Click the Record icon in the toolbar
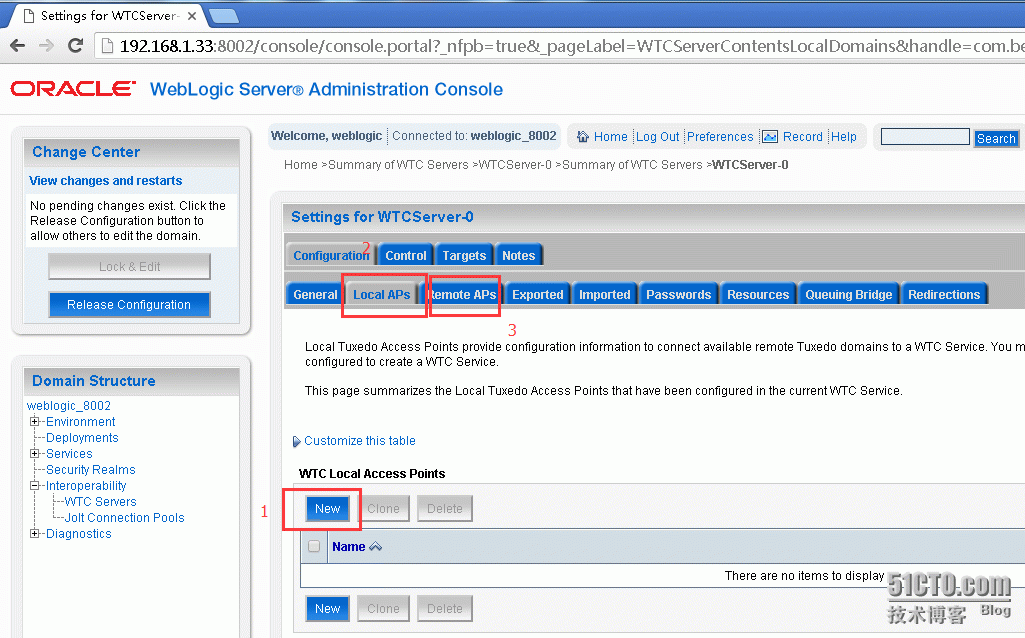Image resolution: width=1025 pixels, height=638 pixels. click(x=770, y=137)
